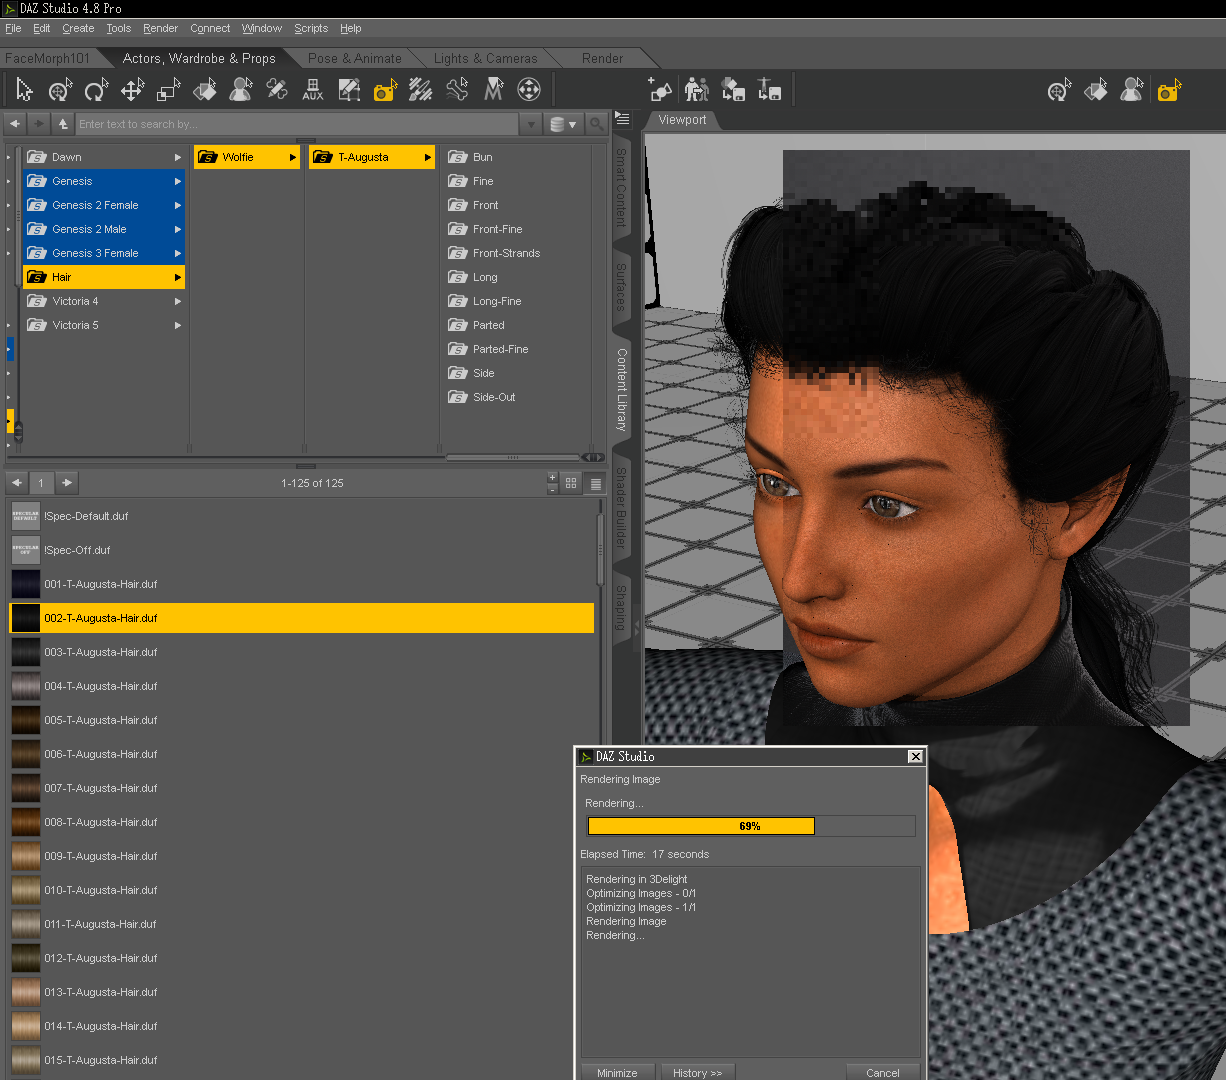This screenshot has height=1080, width=1226.
Task: Choose the Node Weight Brush tool
Action: pos(421,91)
